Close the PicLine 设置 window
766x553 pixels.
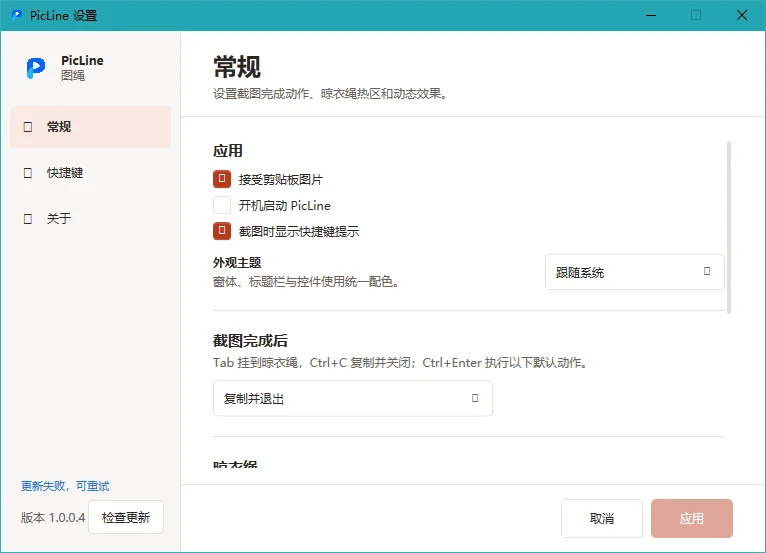pos(742,15)
